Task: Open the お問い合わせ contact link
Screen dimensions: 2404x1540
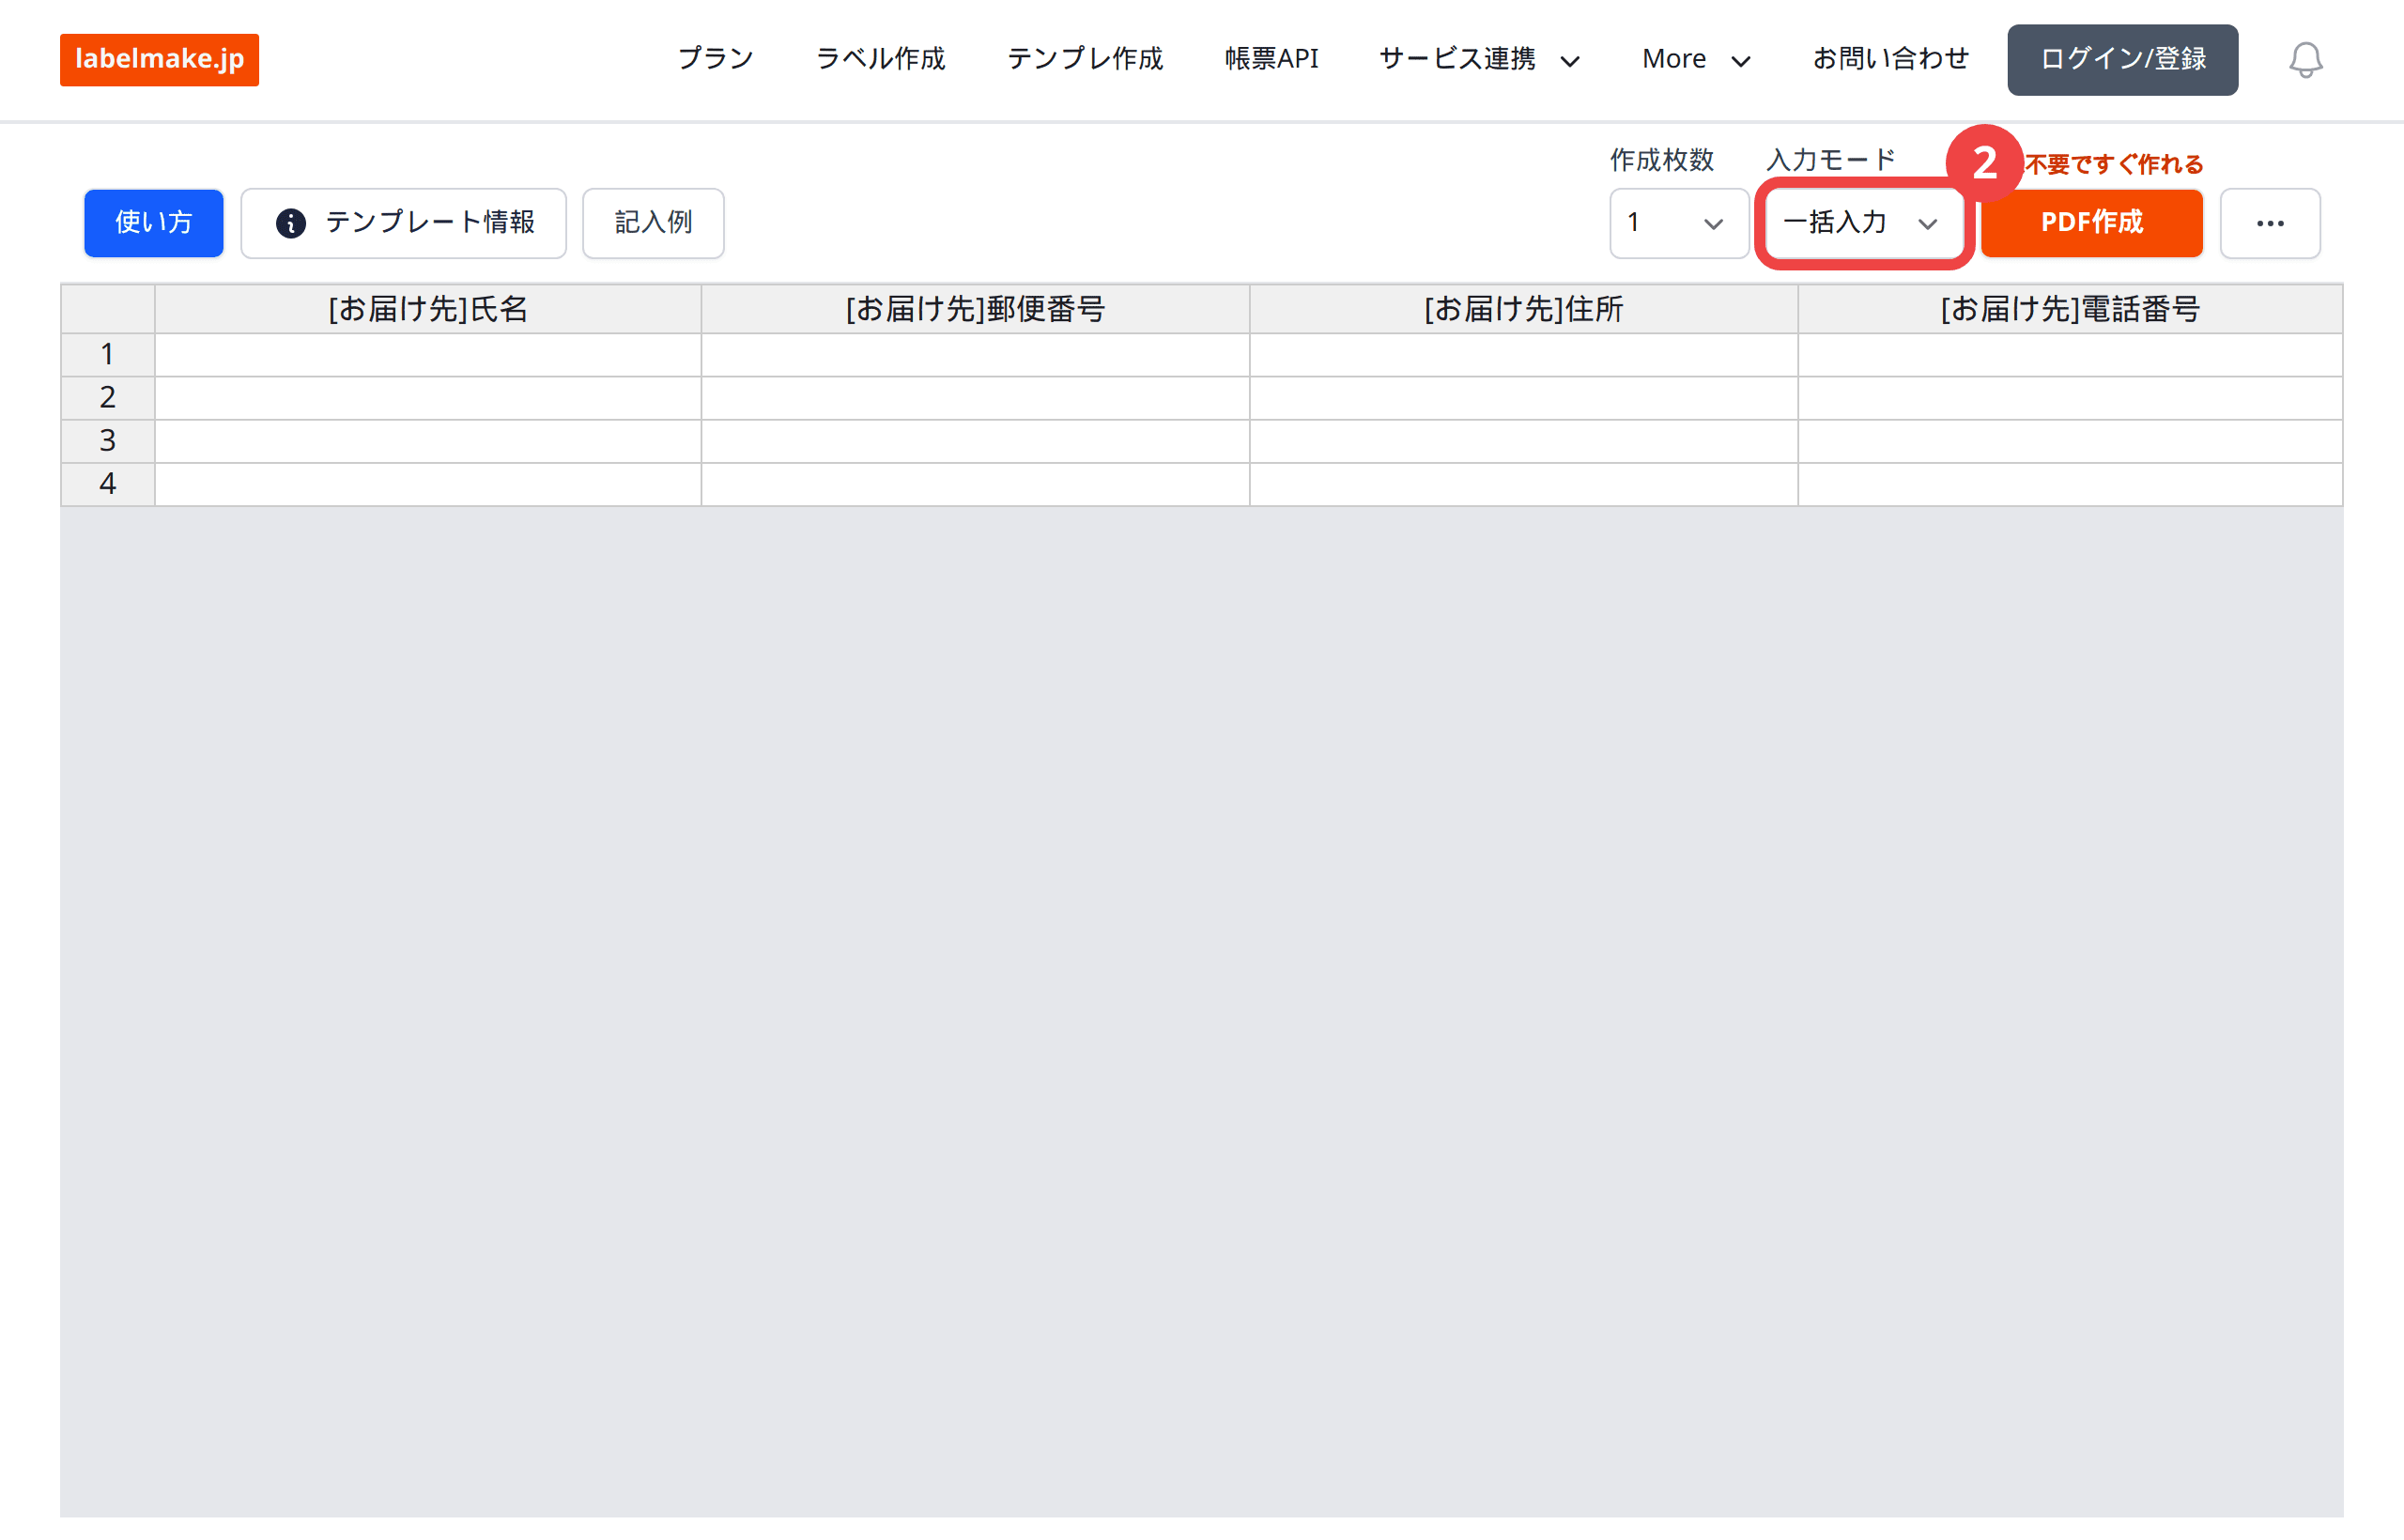Action: pos(1891,59)
